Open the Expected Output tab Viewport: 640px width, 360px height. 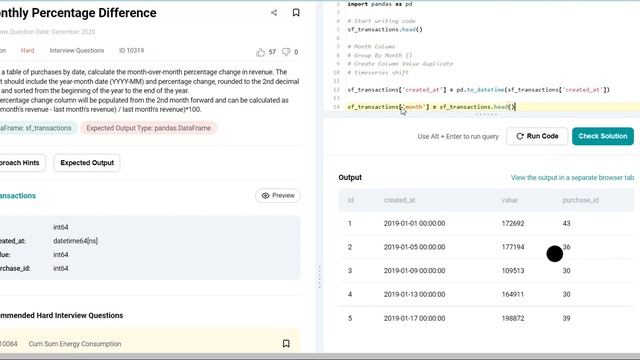click(x=87, y=163)
